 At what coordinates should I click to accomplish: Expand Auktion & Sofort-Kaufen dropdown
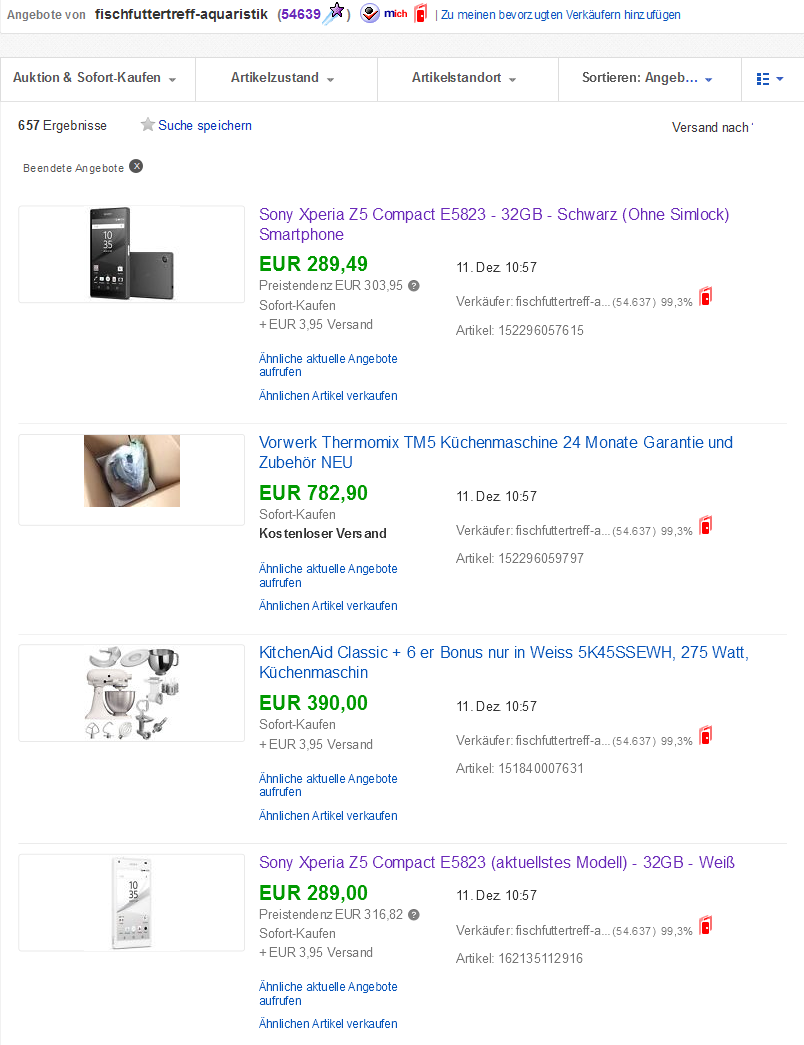point(95,78)
